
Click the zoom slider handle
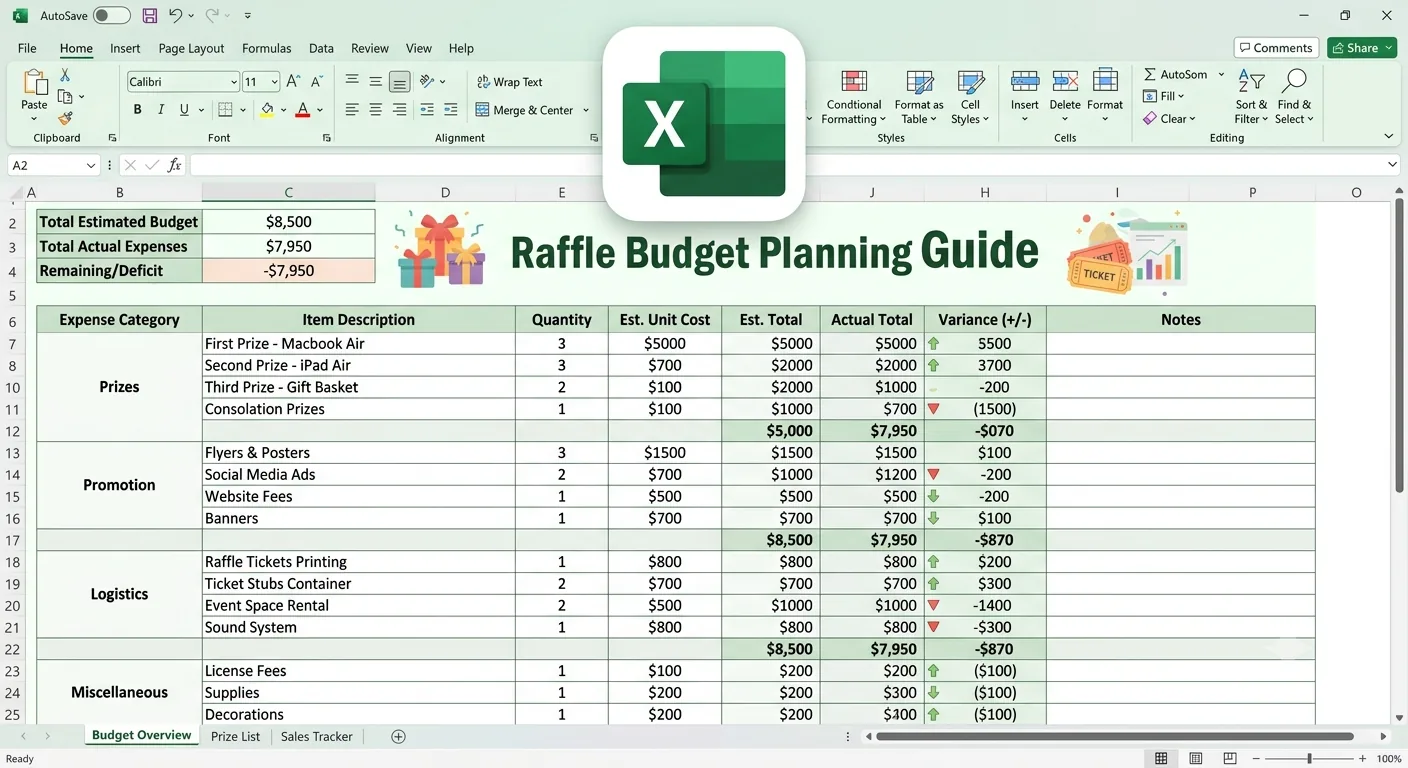point(1309,759)
